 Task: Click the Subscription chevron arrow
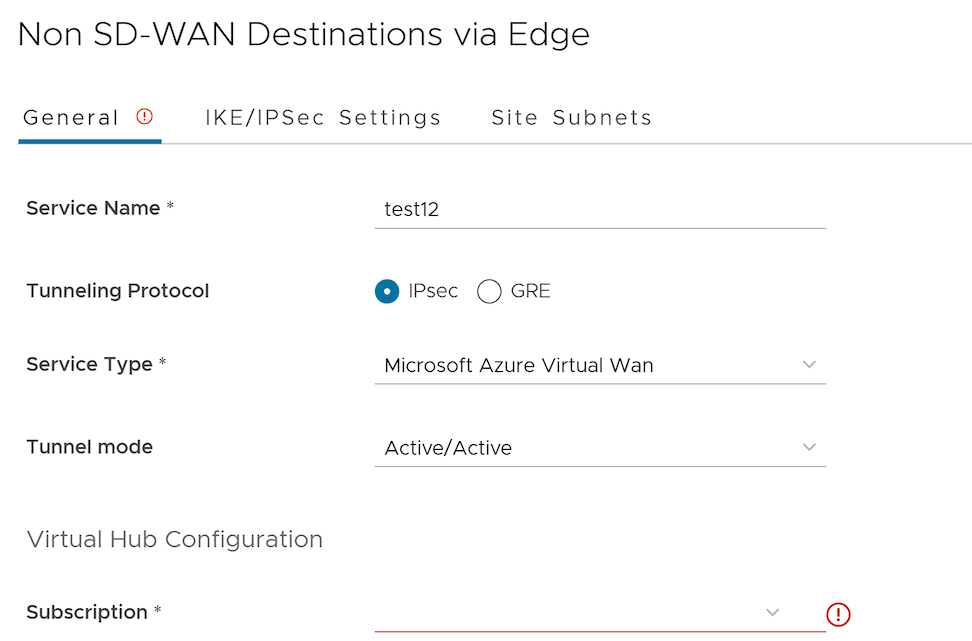tap(772, 612)
